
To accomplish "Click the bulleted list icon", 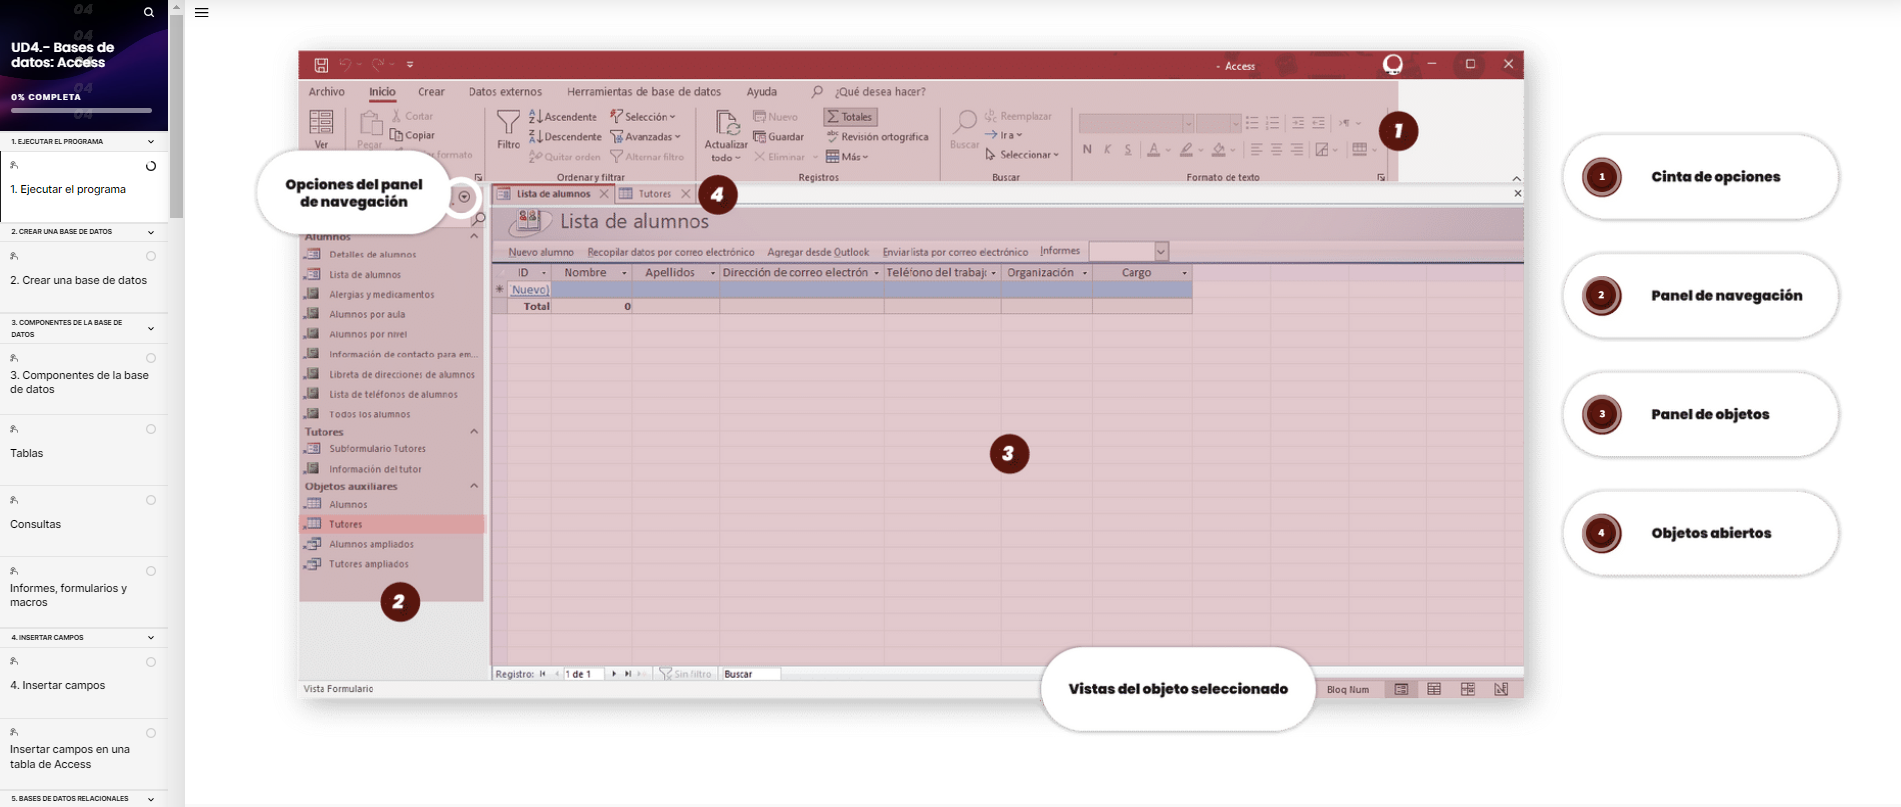I will click(1252, 123).
